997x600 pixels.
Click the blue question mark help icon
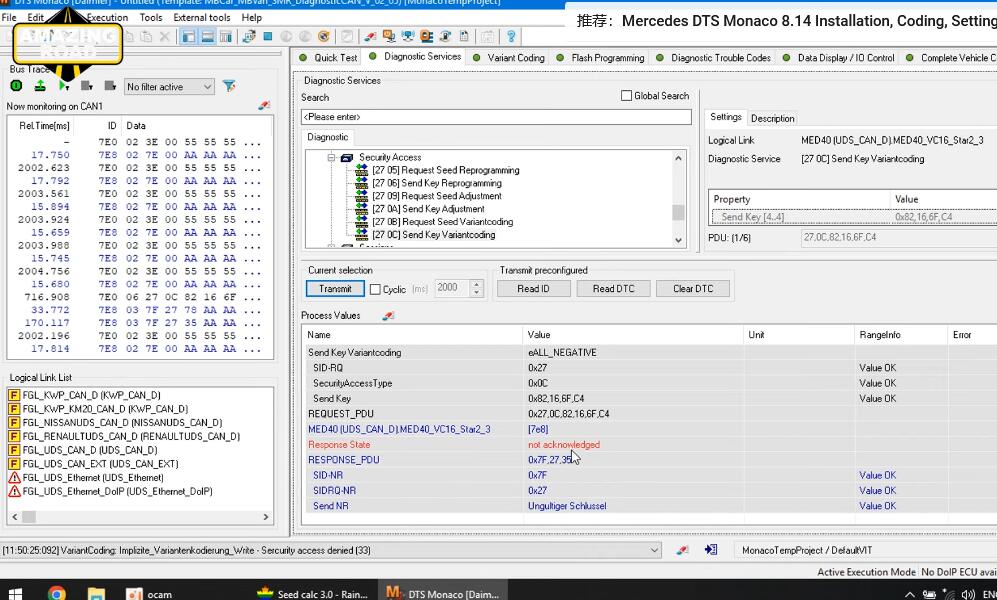pyautogui.click(x=511, y=36)
